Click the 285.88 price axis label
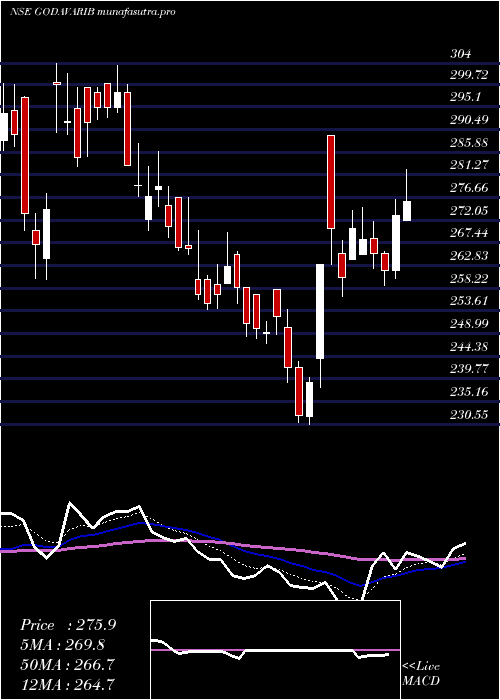 (x=469, y=142)
